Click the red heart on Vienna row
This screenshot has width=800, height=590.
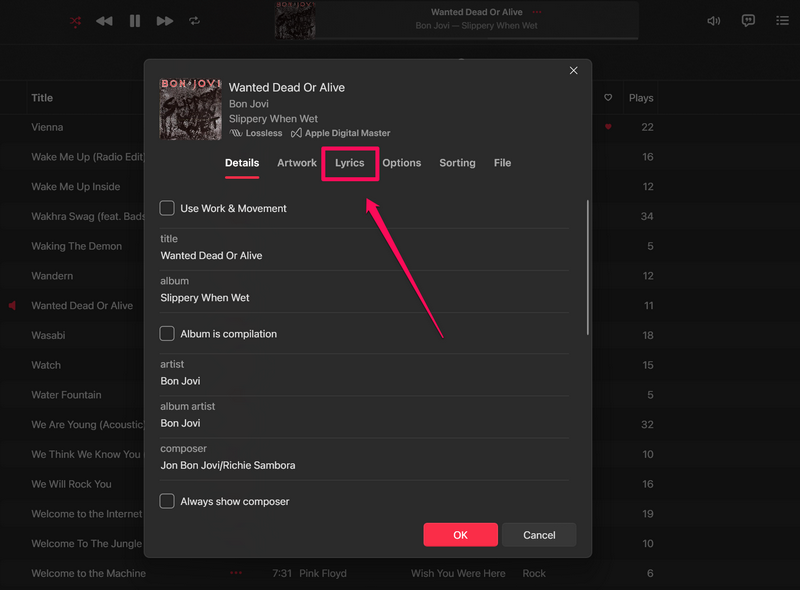608,127
